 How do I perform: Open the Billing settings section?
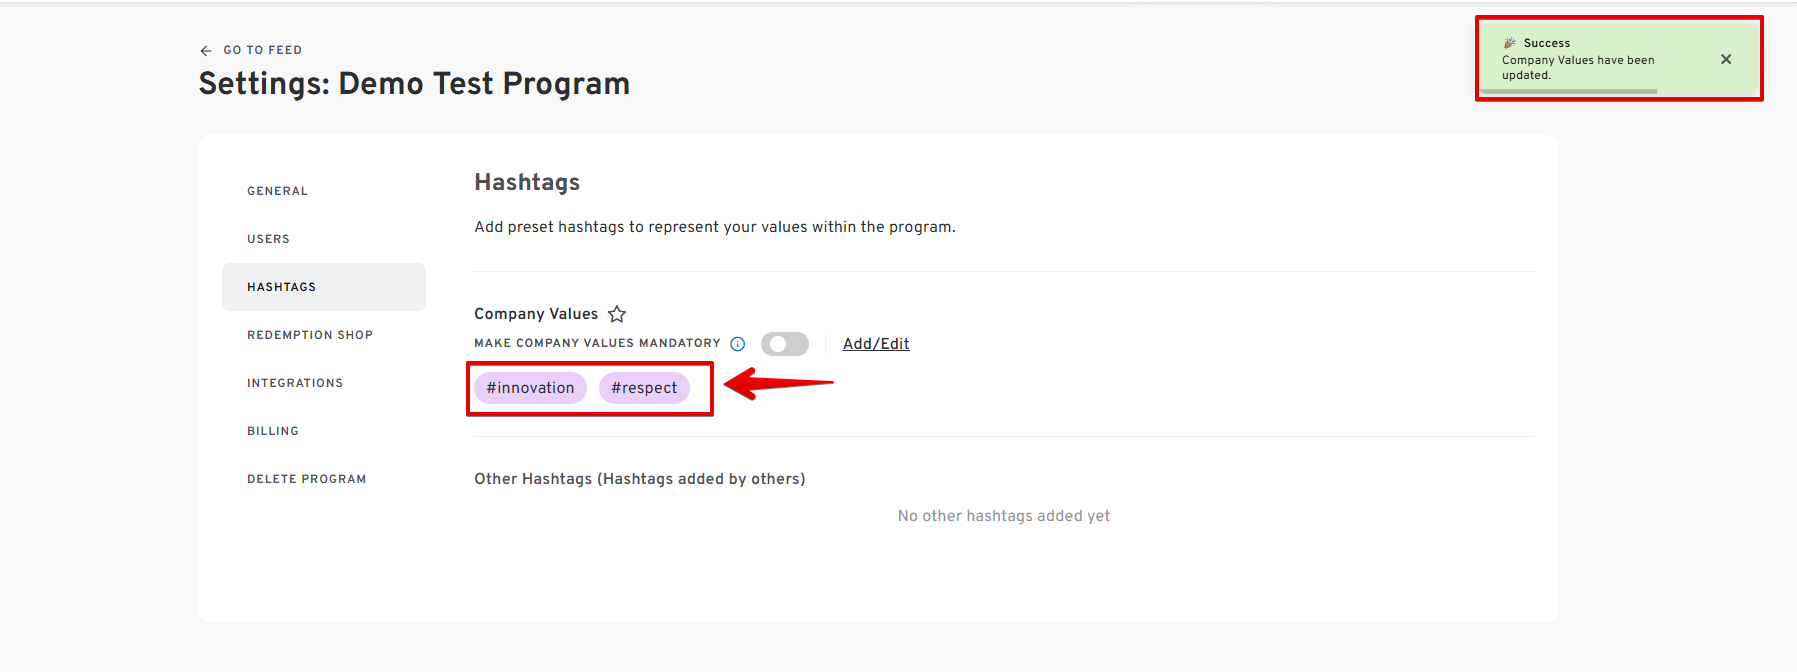pos(273,431)
